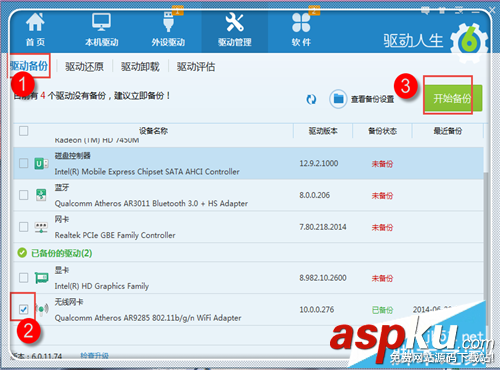Viewport: 500px width, 370px height.
Task: Click version 8.982.10.2600 cell
Action: coord(323,278)
